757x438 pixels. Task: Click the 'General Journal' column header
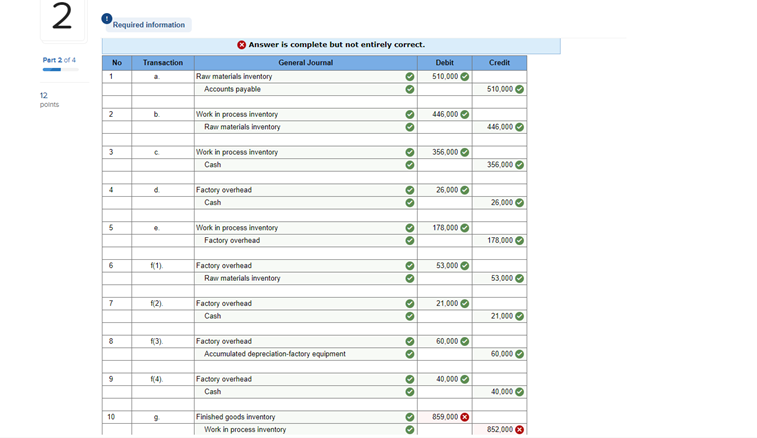click(x=306, y=63)
